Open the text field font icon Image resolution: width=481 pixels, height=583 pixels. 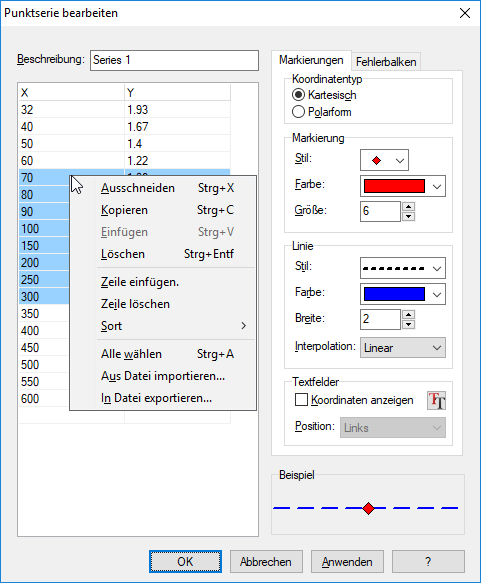click(x=436, y=400)
